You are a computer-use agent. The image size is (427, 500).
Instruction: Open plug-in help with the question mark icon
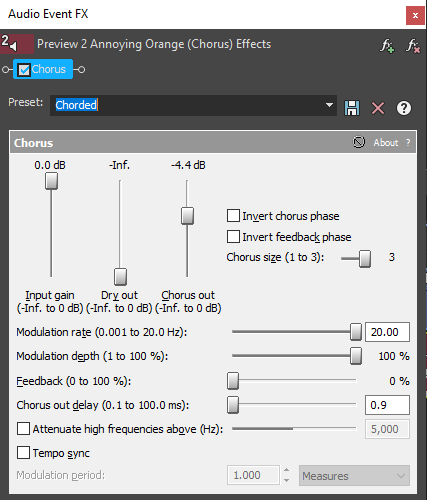[x=404, y=108]
